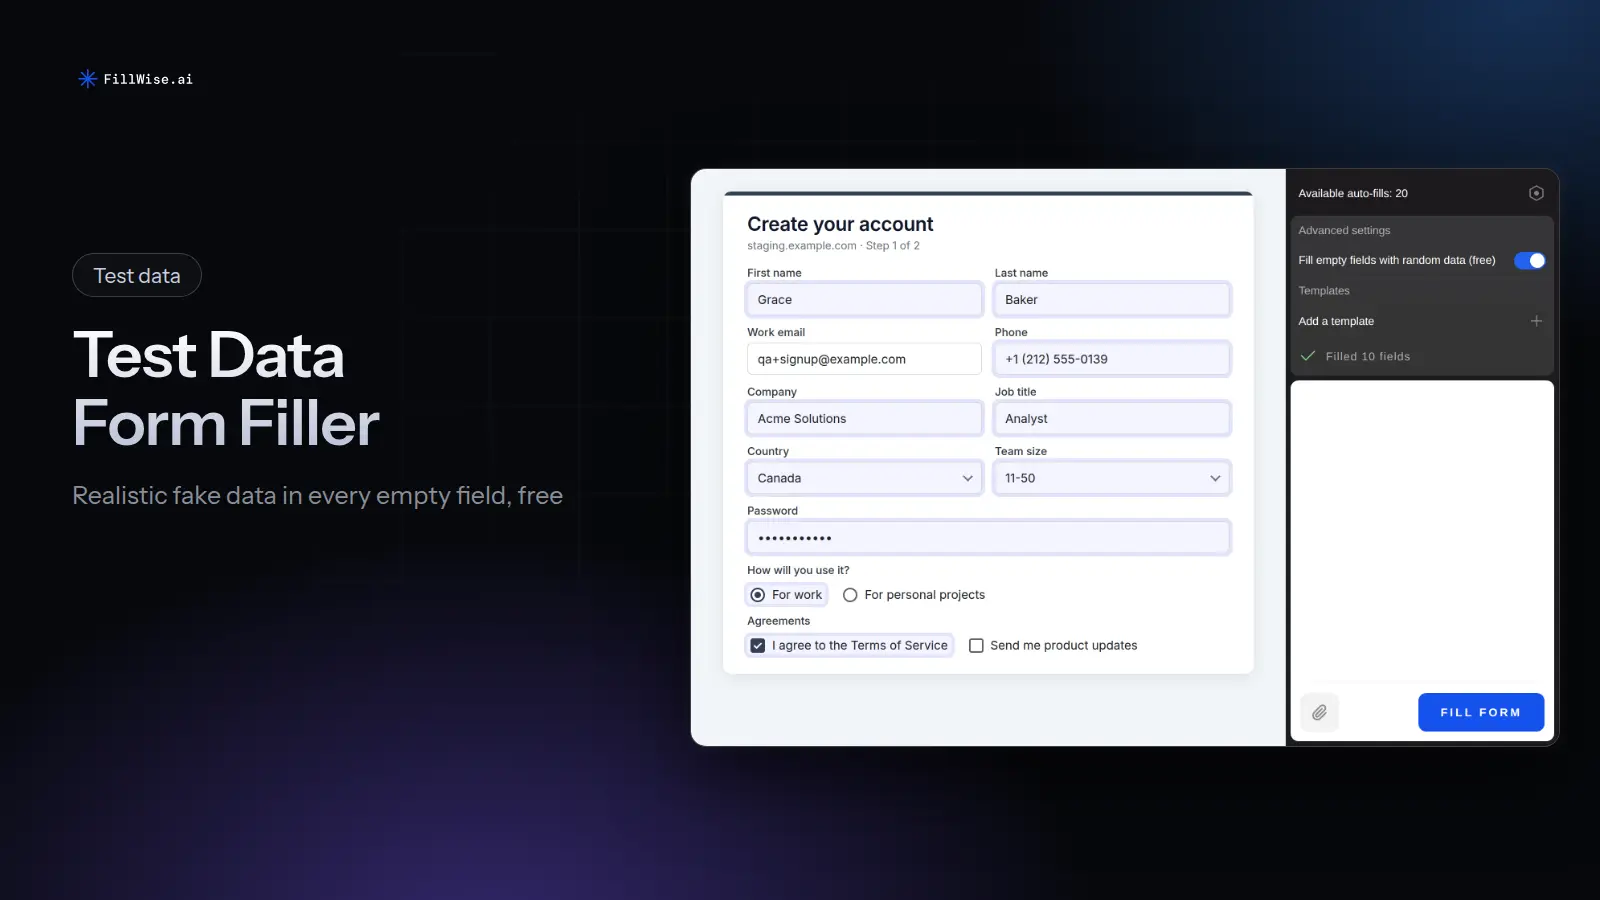This screenshot has height=900, width=1600.
Task: Click the FILL FORM button
Action: pyautogui.click(x=1480, y=712)
